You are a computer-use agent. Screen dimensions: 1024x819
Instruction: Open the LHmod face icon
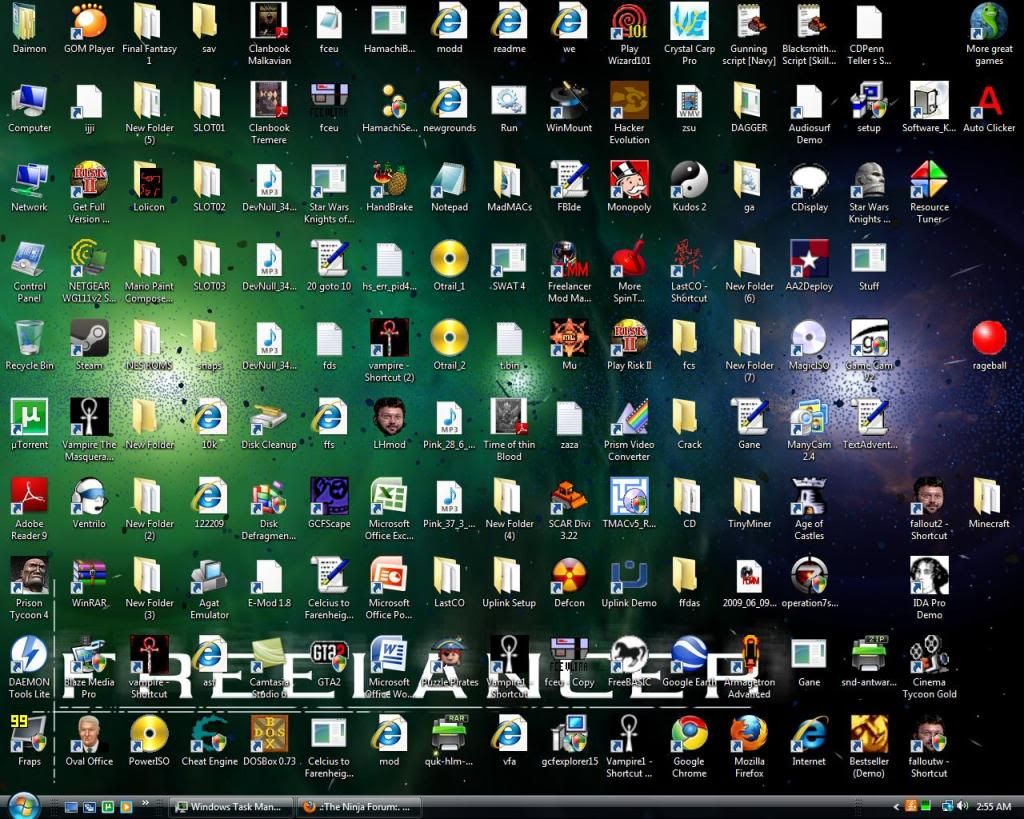[x=389, y=417]
